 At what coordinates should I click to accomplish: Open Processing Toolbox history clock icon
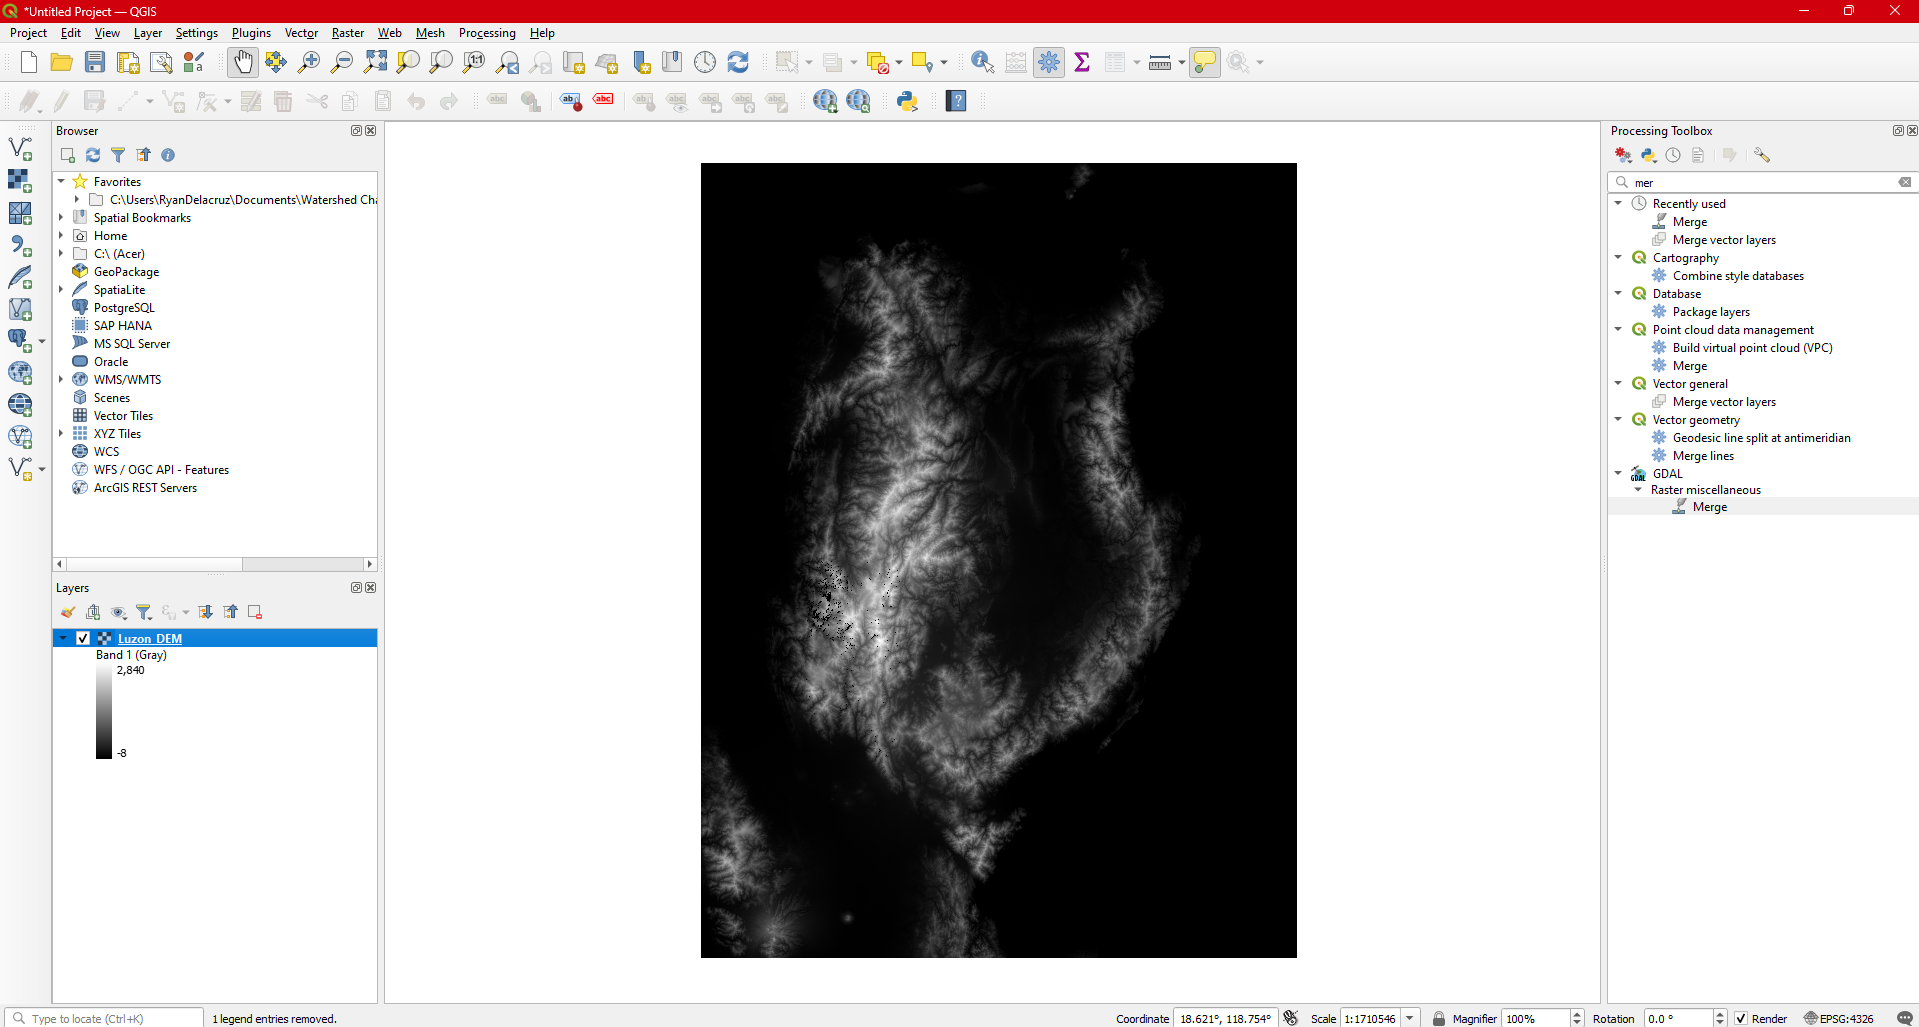1673,155
